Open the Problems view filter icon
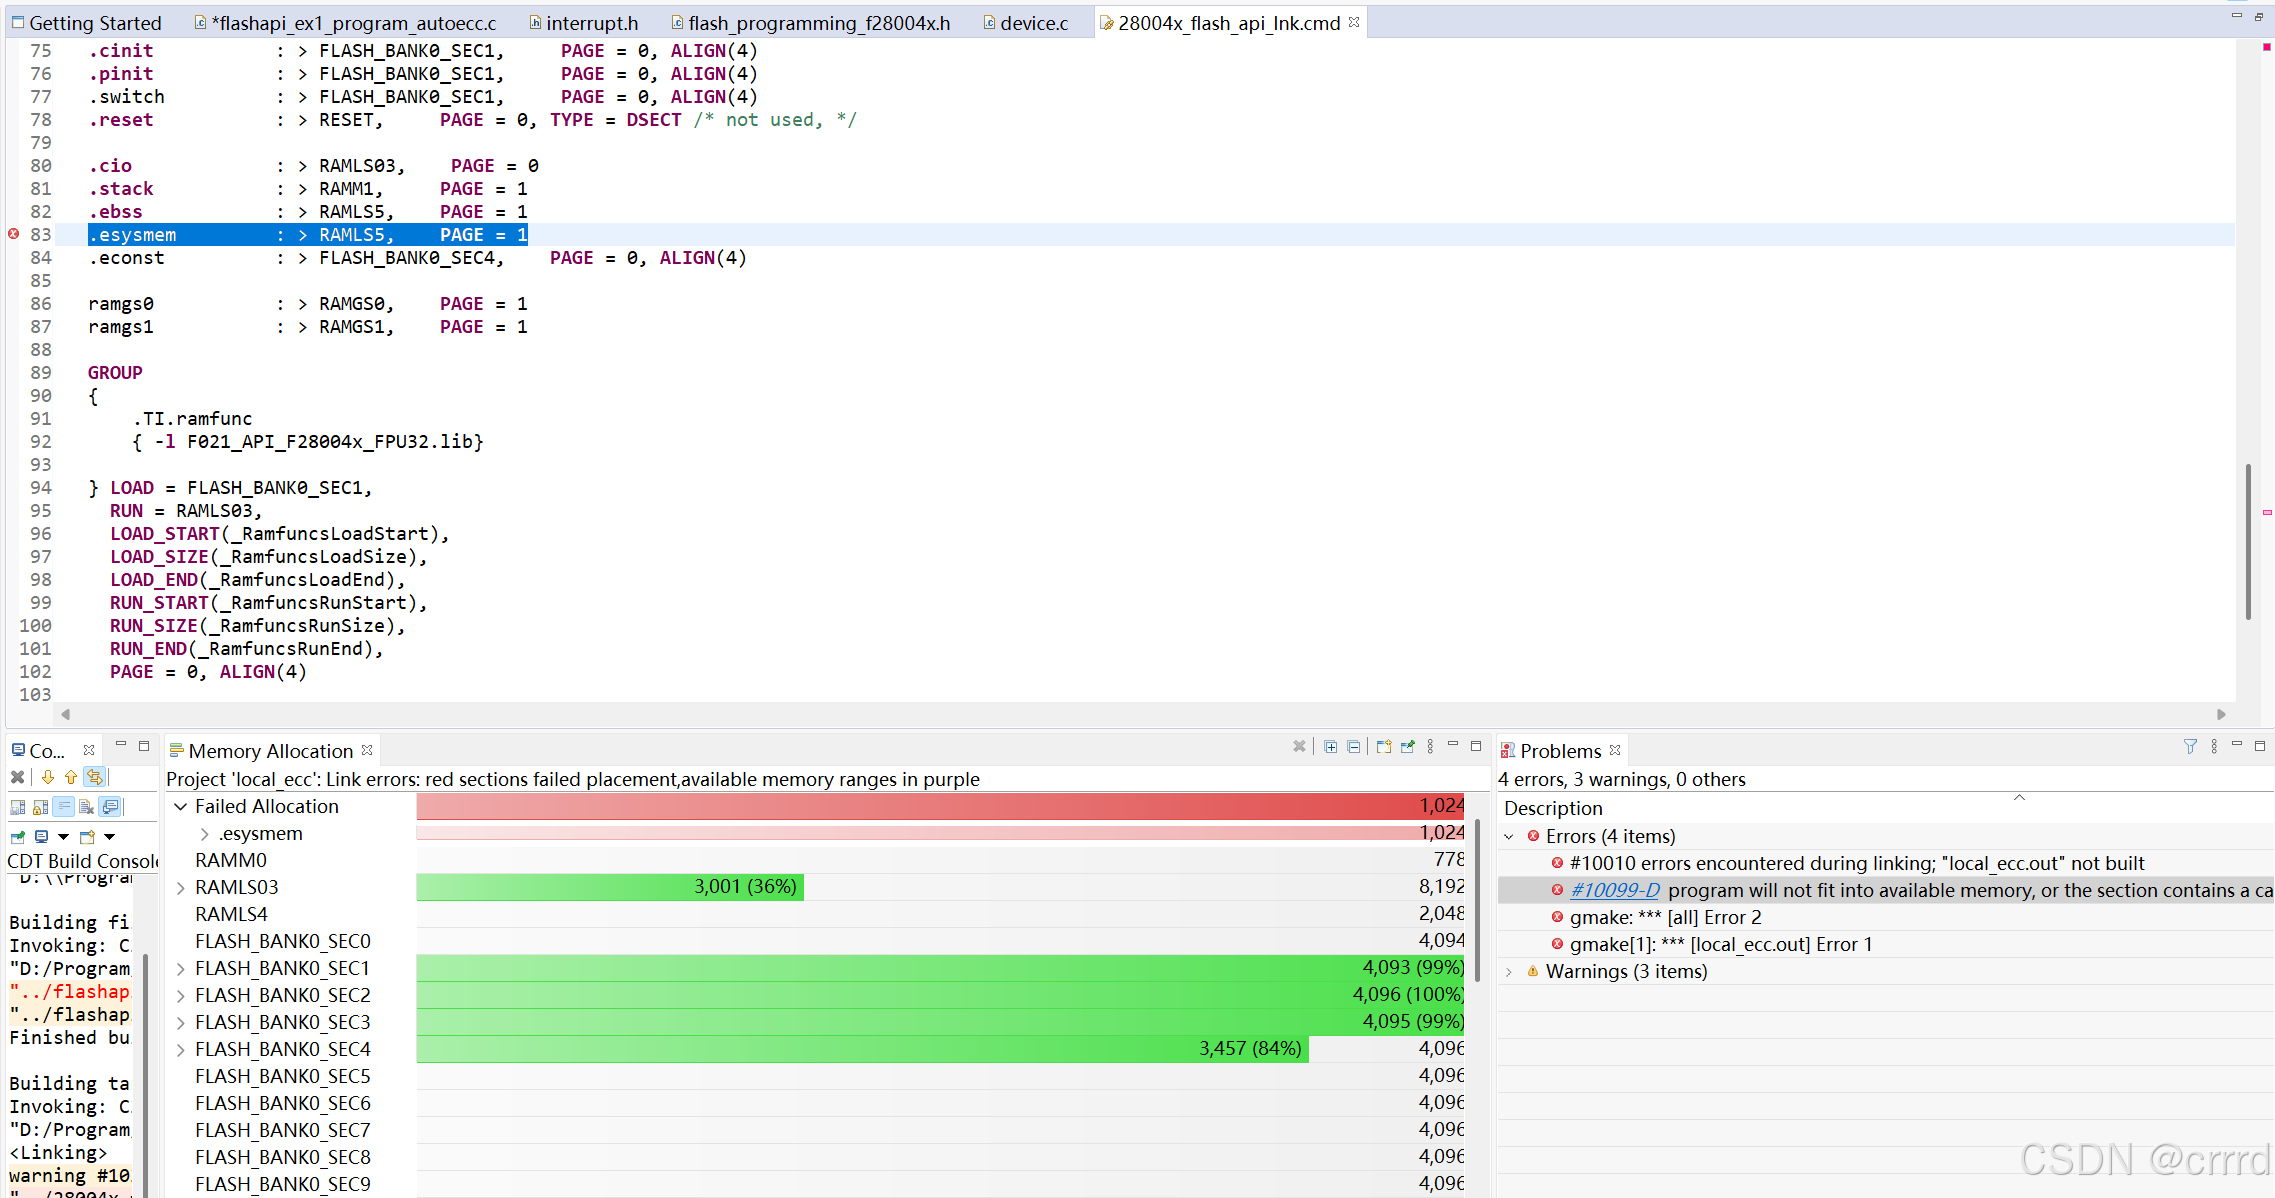This screenshot has height=1198, width=2275. (x=2190, y=746)
